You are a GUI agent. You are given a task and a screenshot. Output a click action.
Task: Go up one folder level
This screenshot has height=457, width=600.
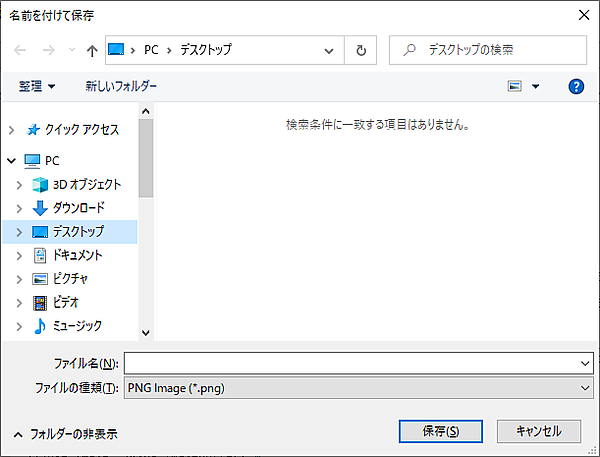pyautogui.click(x=92, y=50)
